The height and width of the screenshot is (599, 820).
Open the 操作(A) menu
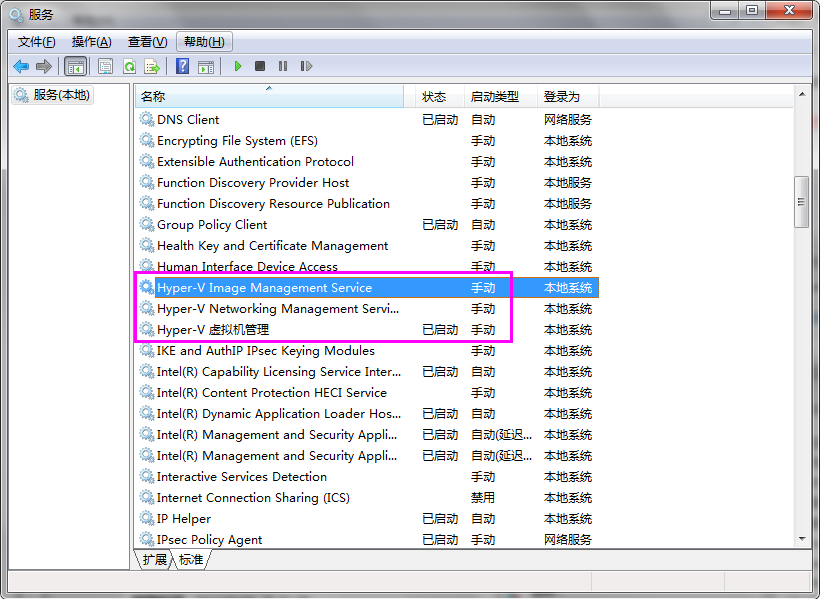pos(91,42)
